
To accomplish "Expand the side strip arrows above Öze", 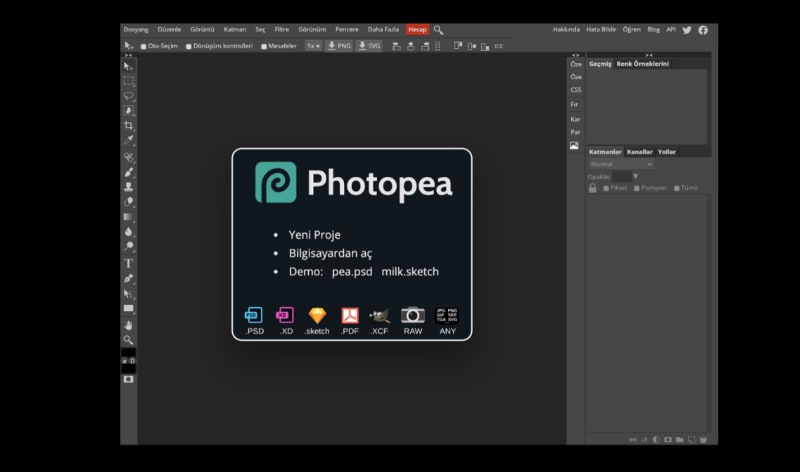I will point(576,55).
